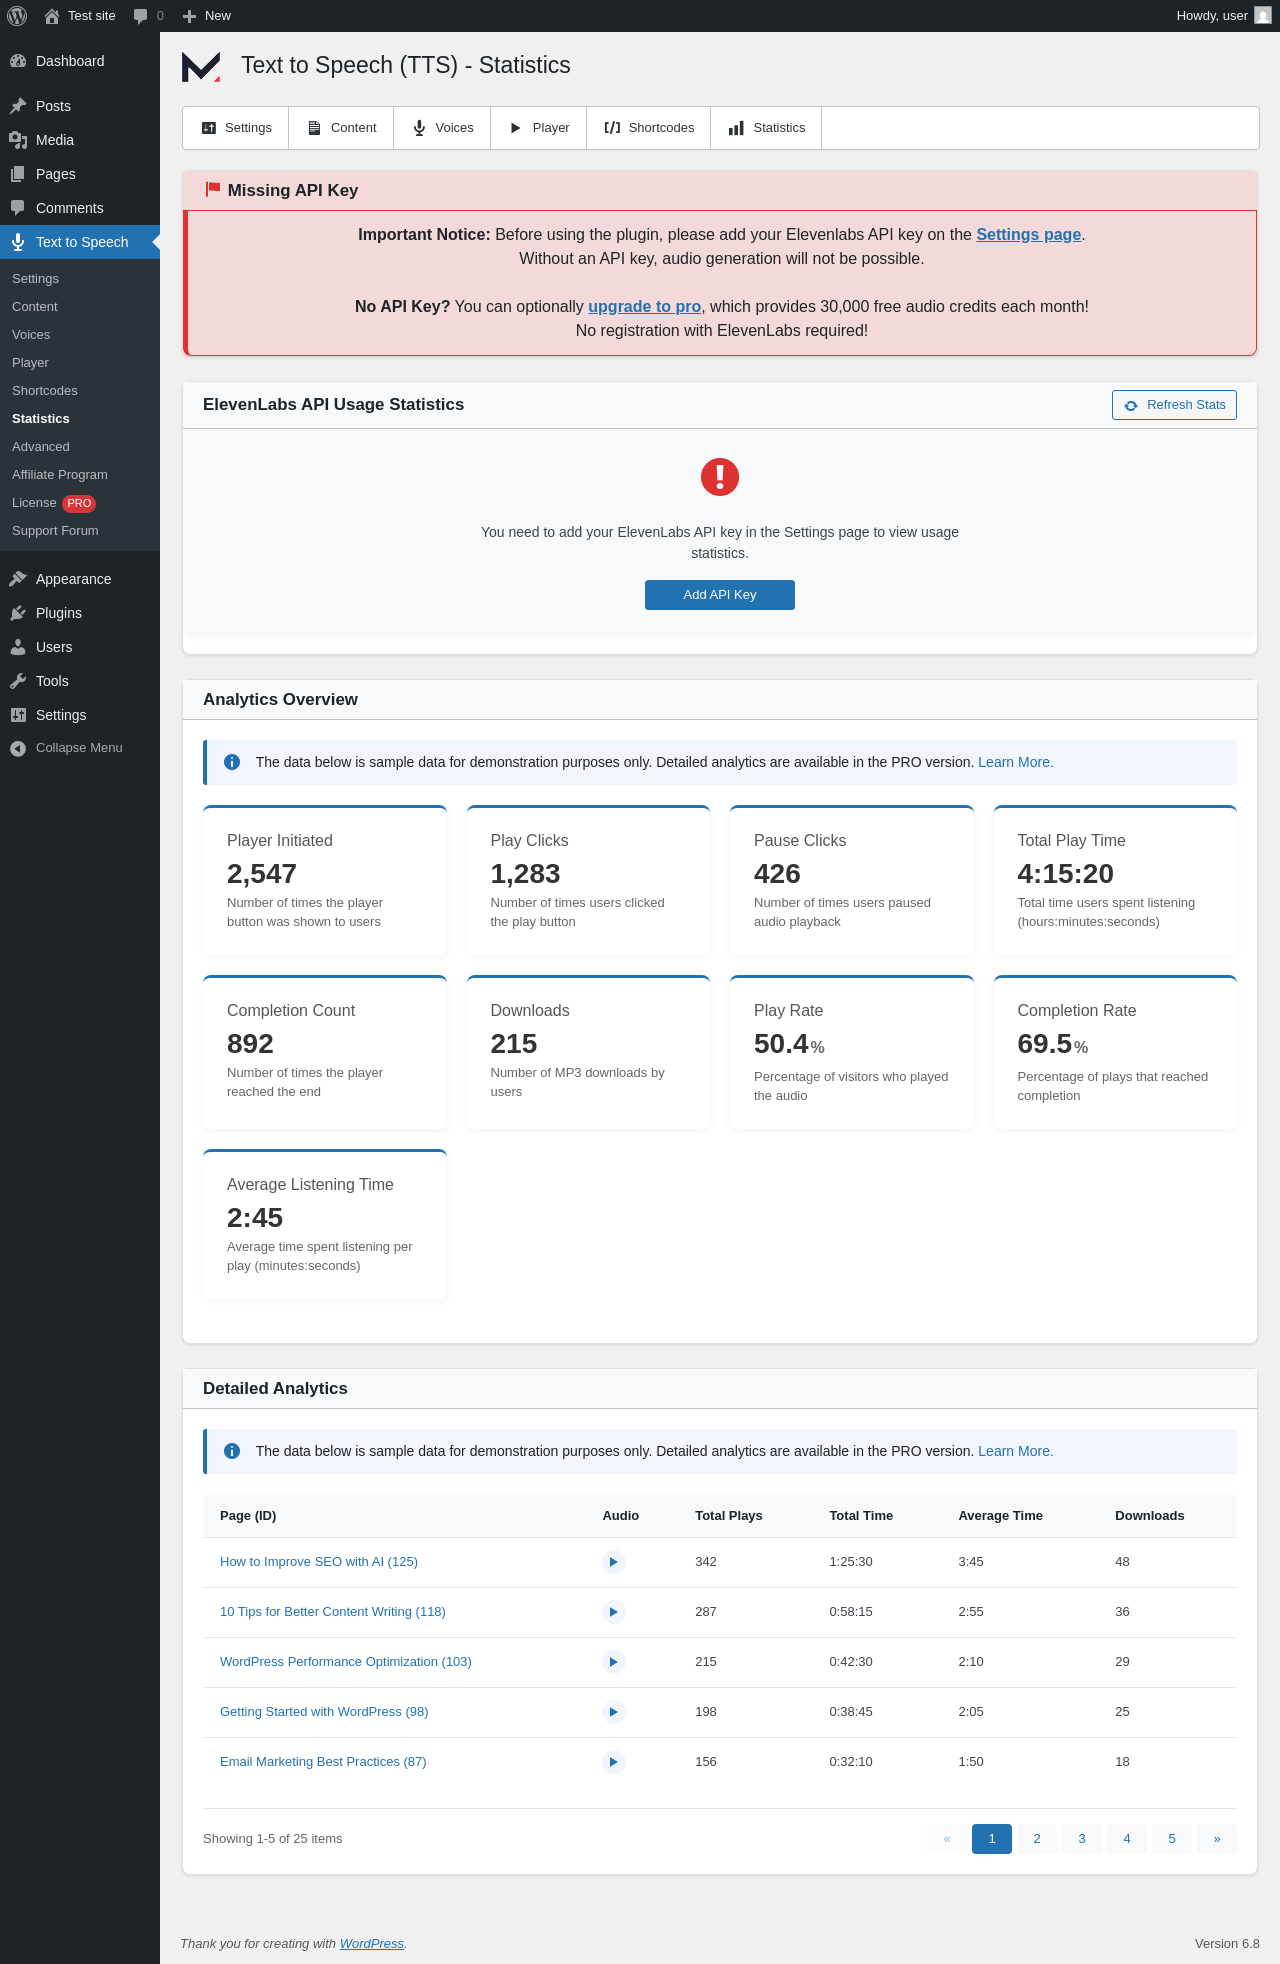Image resolution: width=1280 pixels, height=1964 pixels.
Task: Go to pagination page 1
Action: (992, 1839)
